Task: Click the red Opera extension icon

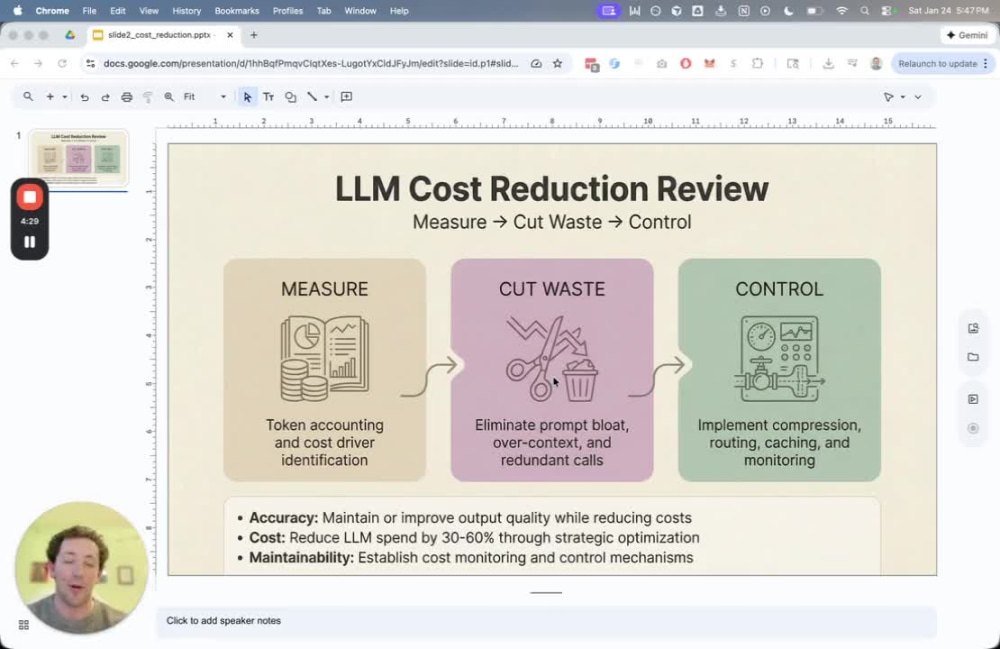Action: pos(686,64)
